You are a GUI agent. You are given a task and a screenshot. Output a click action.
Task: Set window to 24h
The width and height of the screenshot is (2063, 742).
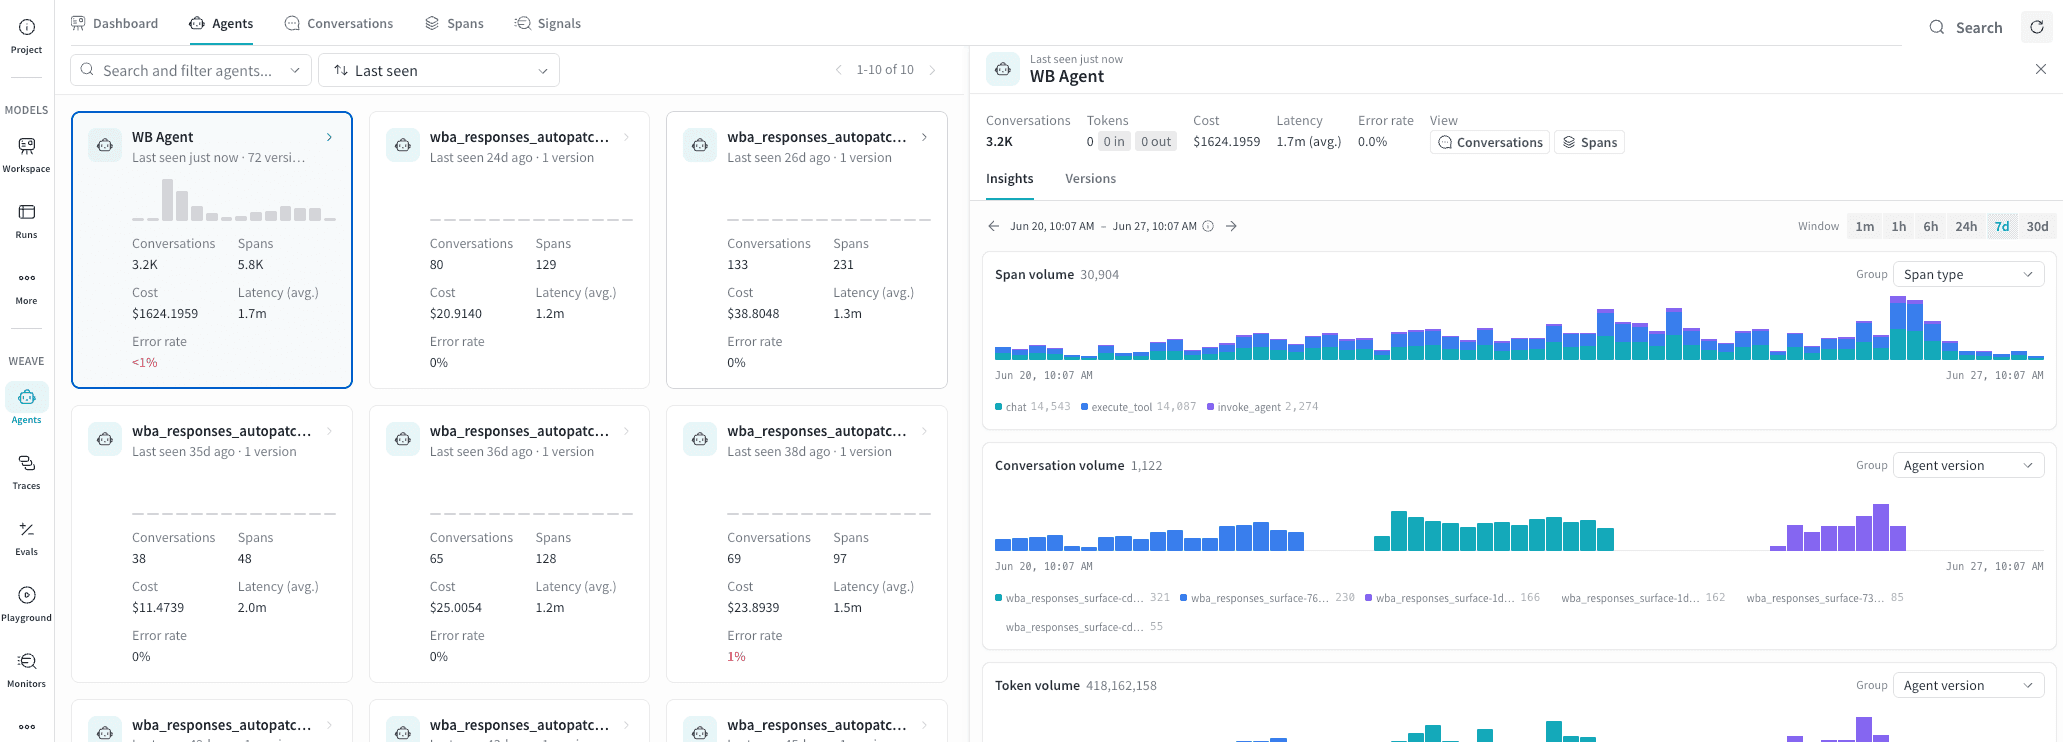click(x=1966, y=226)
